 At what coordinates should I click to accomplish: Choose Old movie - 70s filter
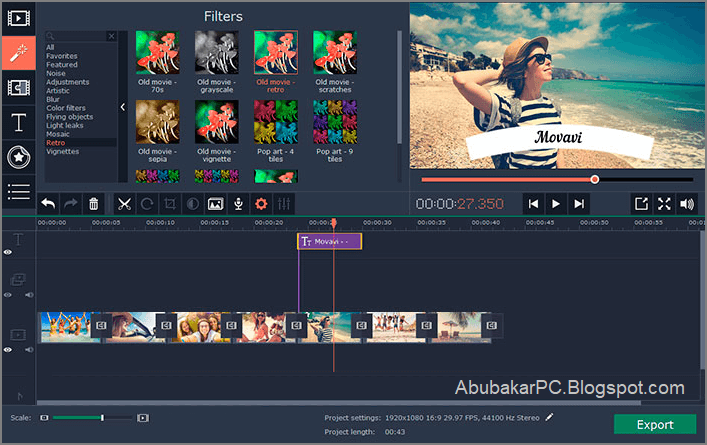pyautogui.click(x=157, y=52)
